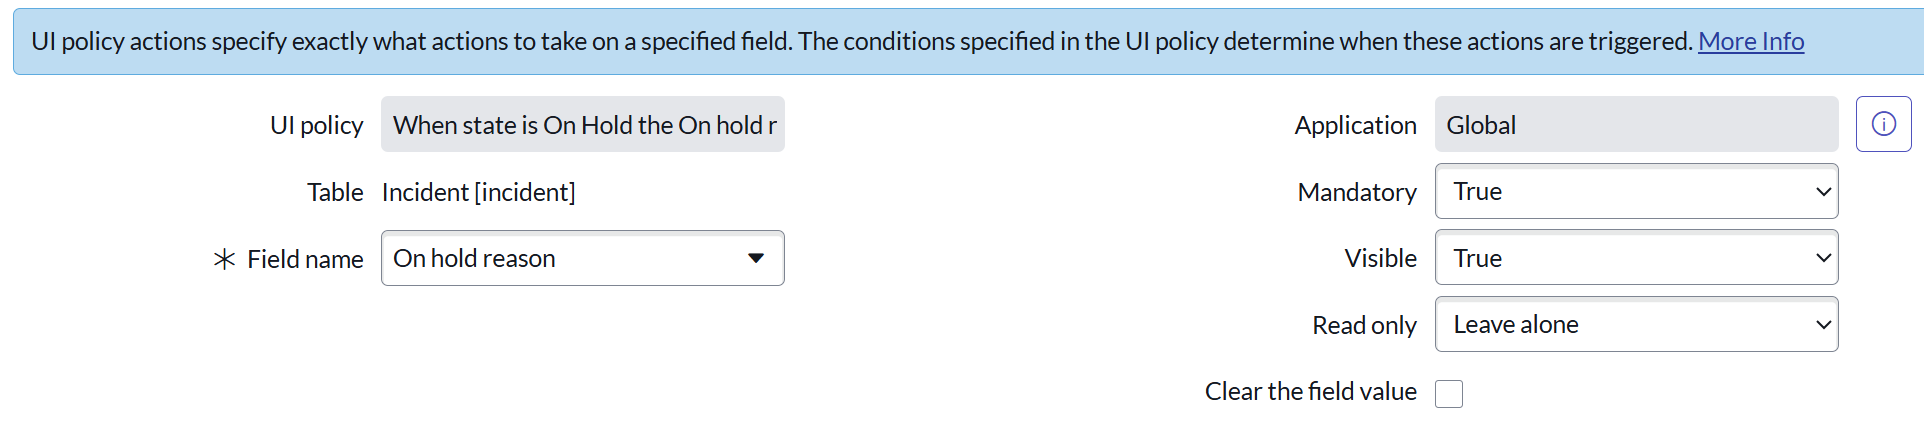
Task: Click the UI policy reference field
Action: [582, 125]
